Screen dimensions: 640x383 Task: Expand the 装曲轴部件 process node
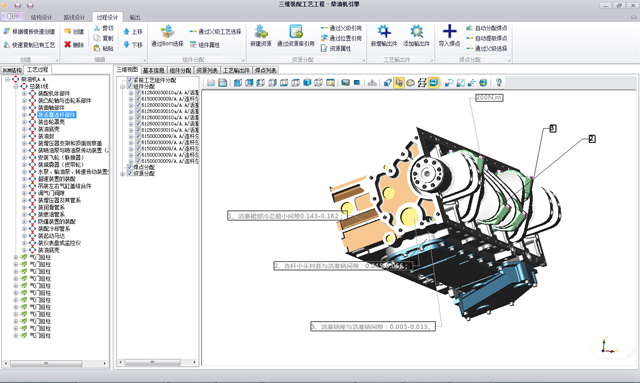click(24, 108)
